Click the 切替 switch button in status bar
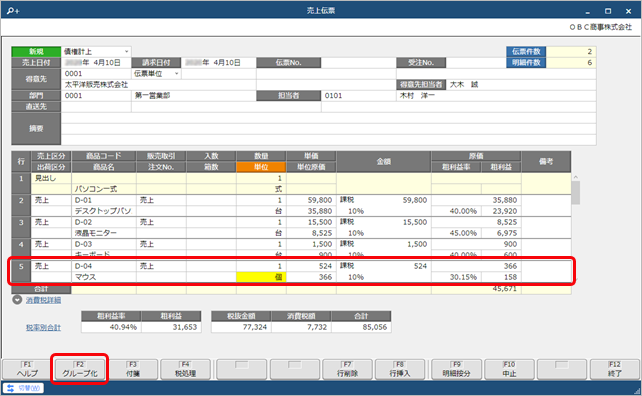The height and width of the screenshot is (396, 642). 23,388
